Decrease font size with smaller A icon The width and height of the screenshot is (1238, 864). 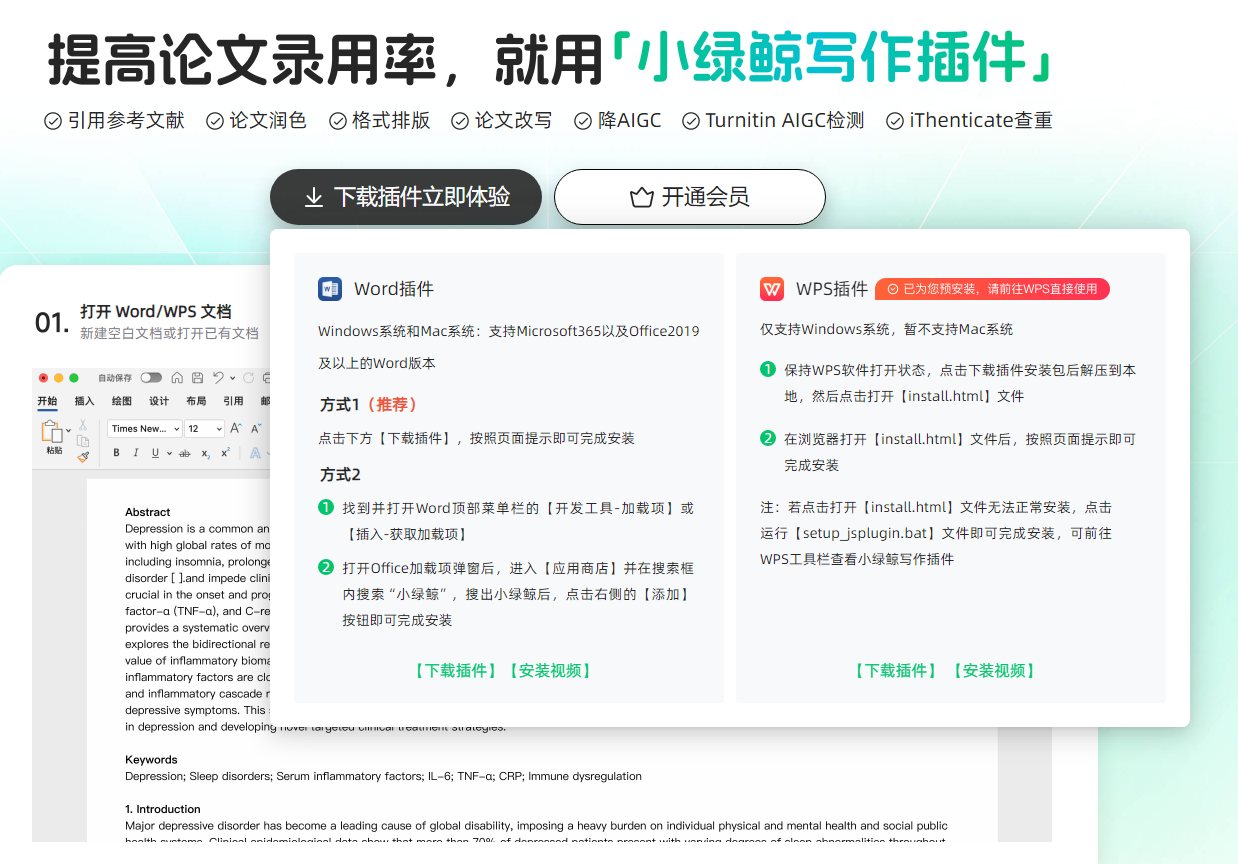tap(256, 429)
